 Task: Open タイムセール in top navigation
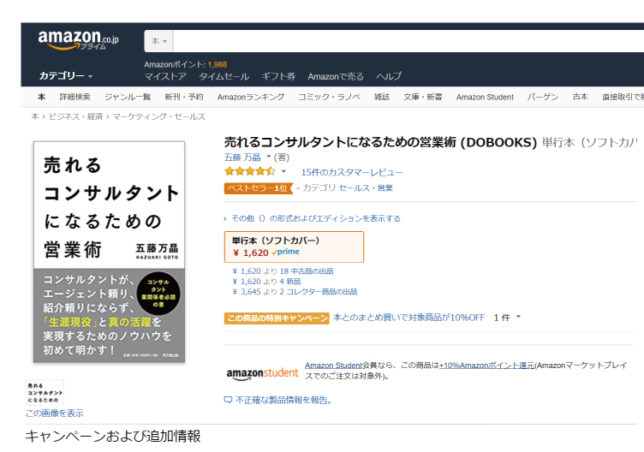(224, 76)
